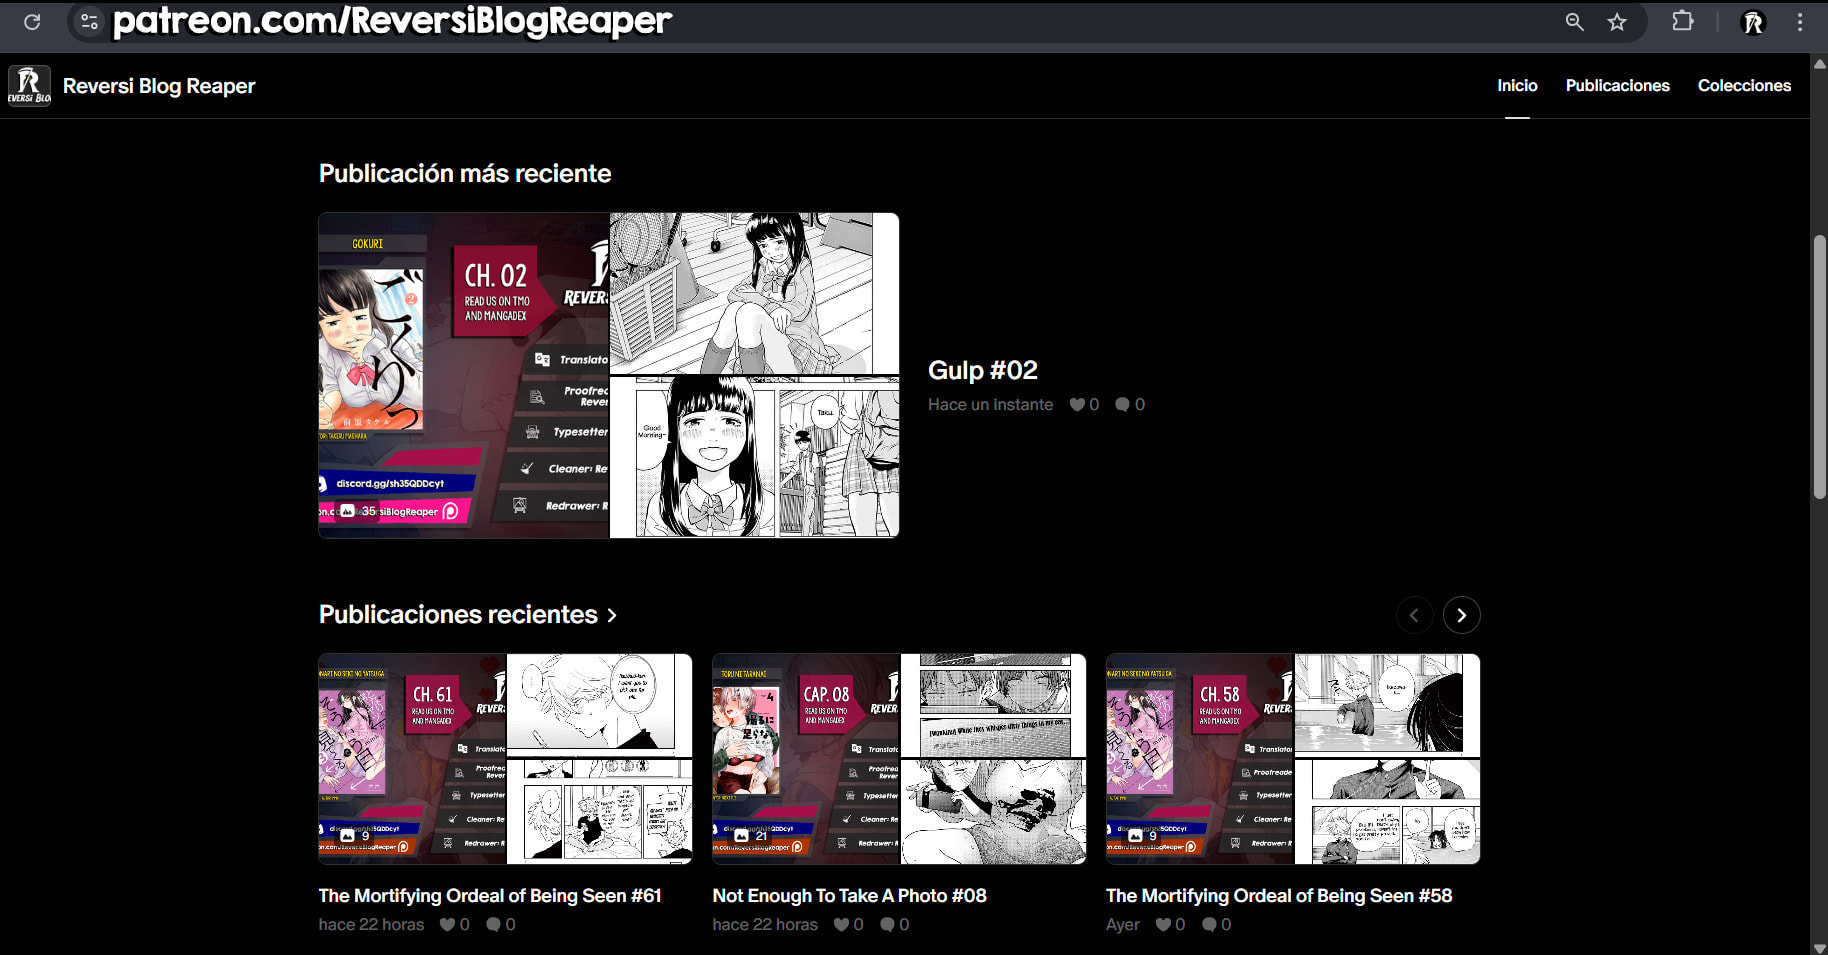The height and width of the screenshot is (955, 1828).
Task: Click the 'Ayer' timestamp under #58
Action: (1123, 924)
